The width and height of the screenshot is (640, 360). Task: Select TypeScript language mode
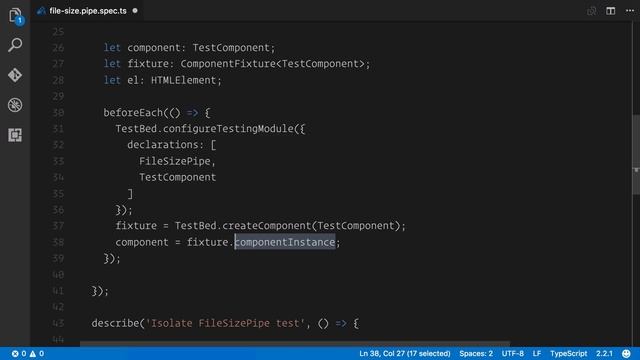[x=569, y=353]
